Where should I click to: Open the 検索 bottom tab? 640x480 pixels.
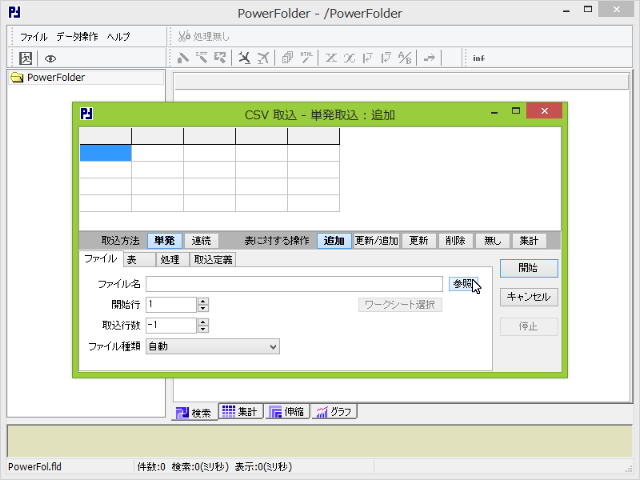pyautogui.click(x=194, y=413)
